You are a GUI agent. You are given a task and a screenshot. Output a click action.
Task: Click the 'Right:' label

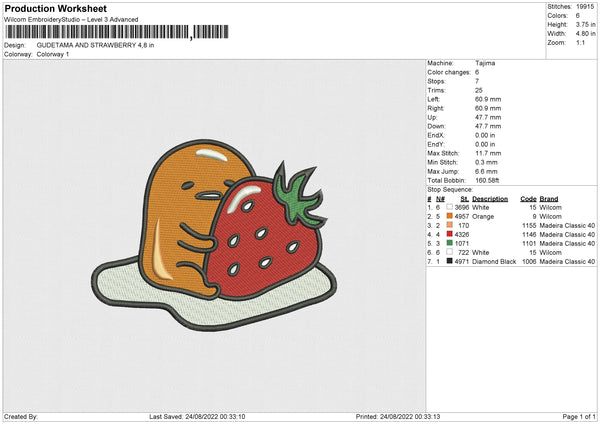435,108
